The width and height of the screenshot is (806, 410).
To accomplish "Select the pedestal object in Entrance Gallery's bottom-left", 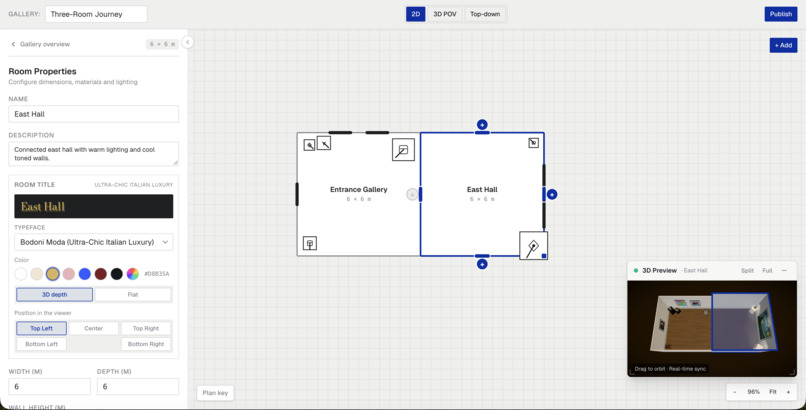I will coord(309,243).
